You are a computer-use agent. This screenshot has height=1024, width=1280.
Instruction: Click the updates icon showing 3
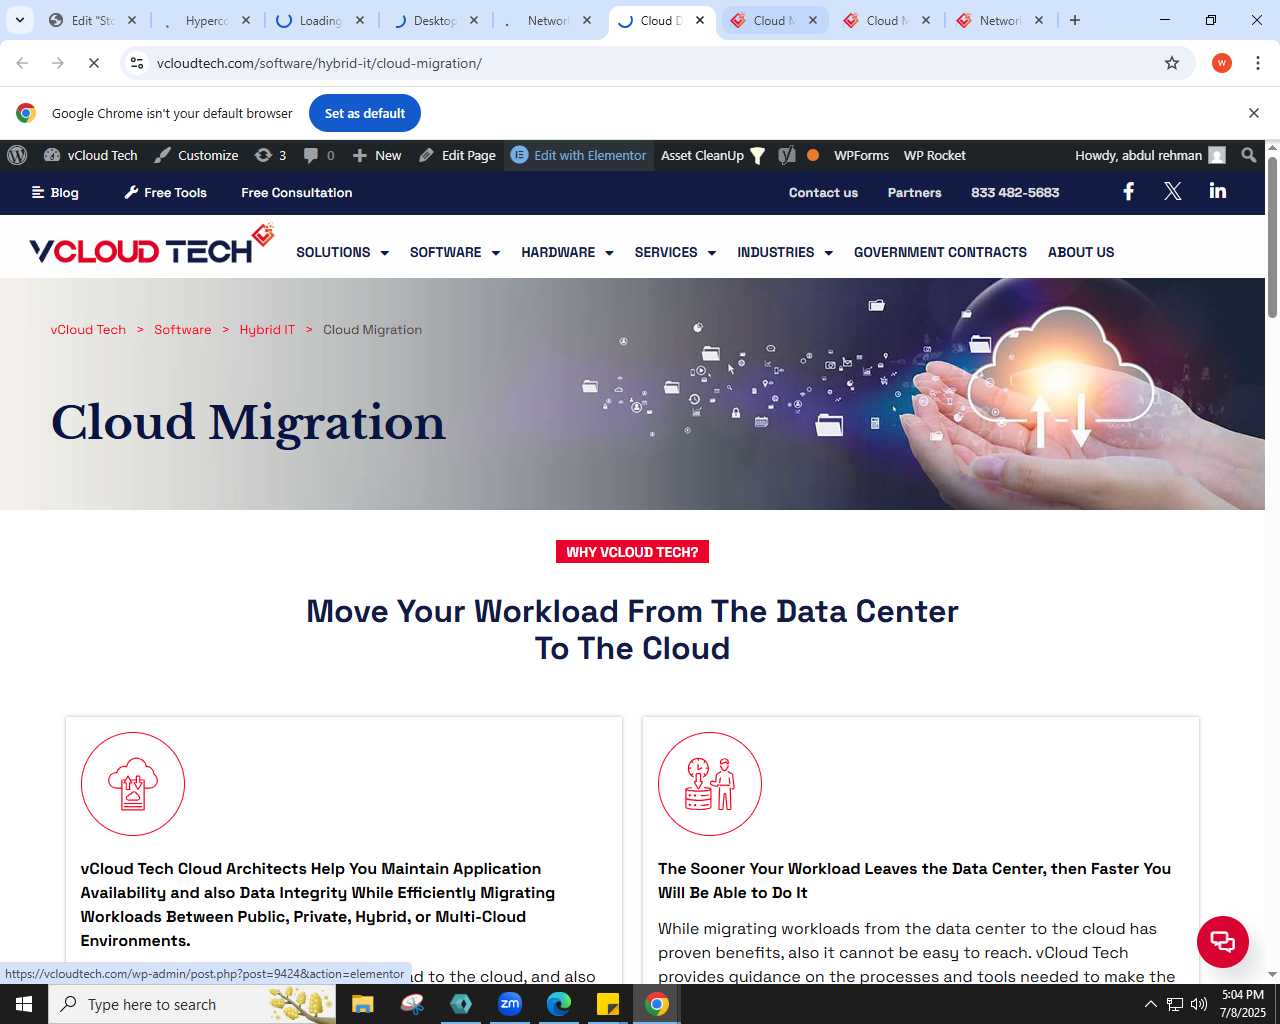click(x=271, y=155)
